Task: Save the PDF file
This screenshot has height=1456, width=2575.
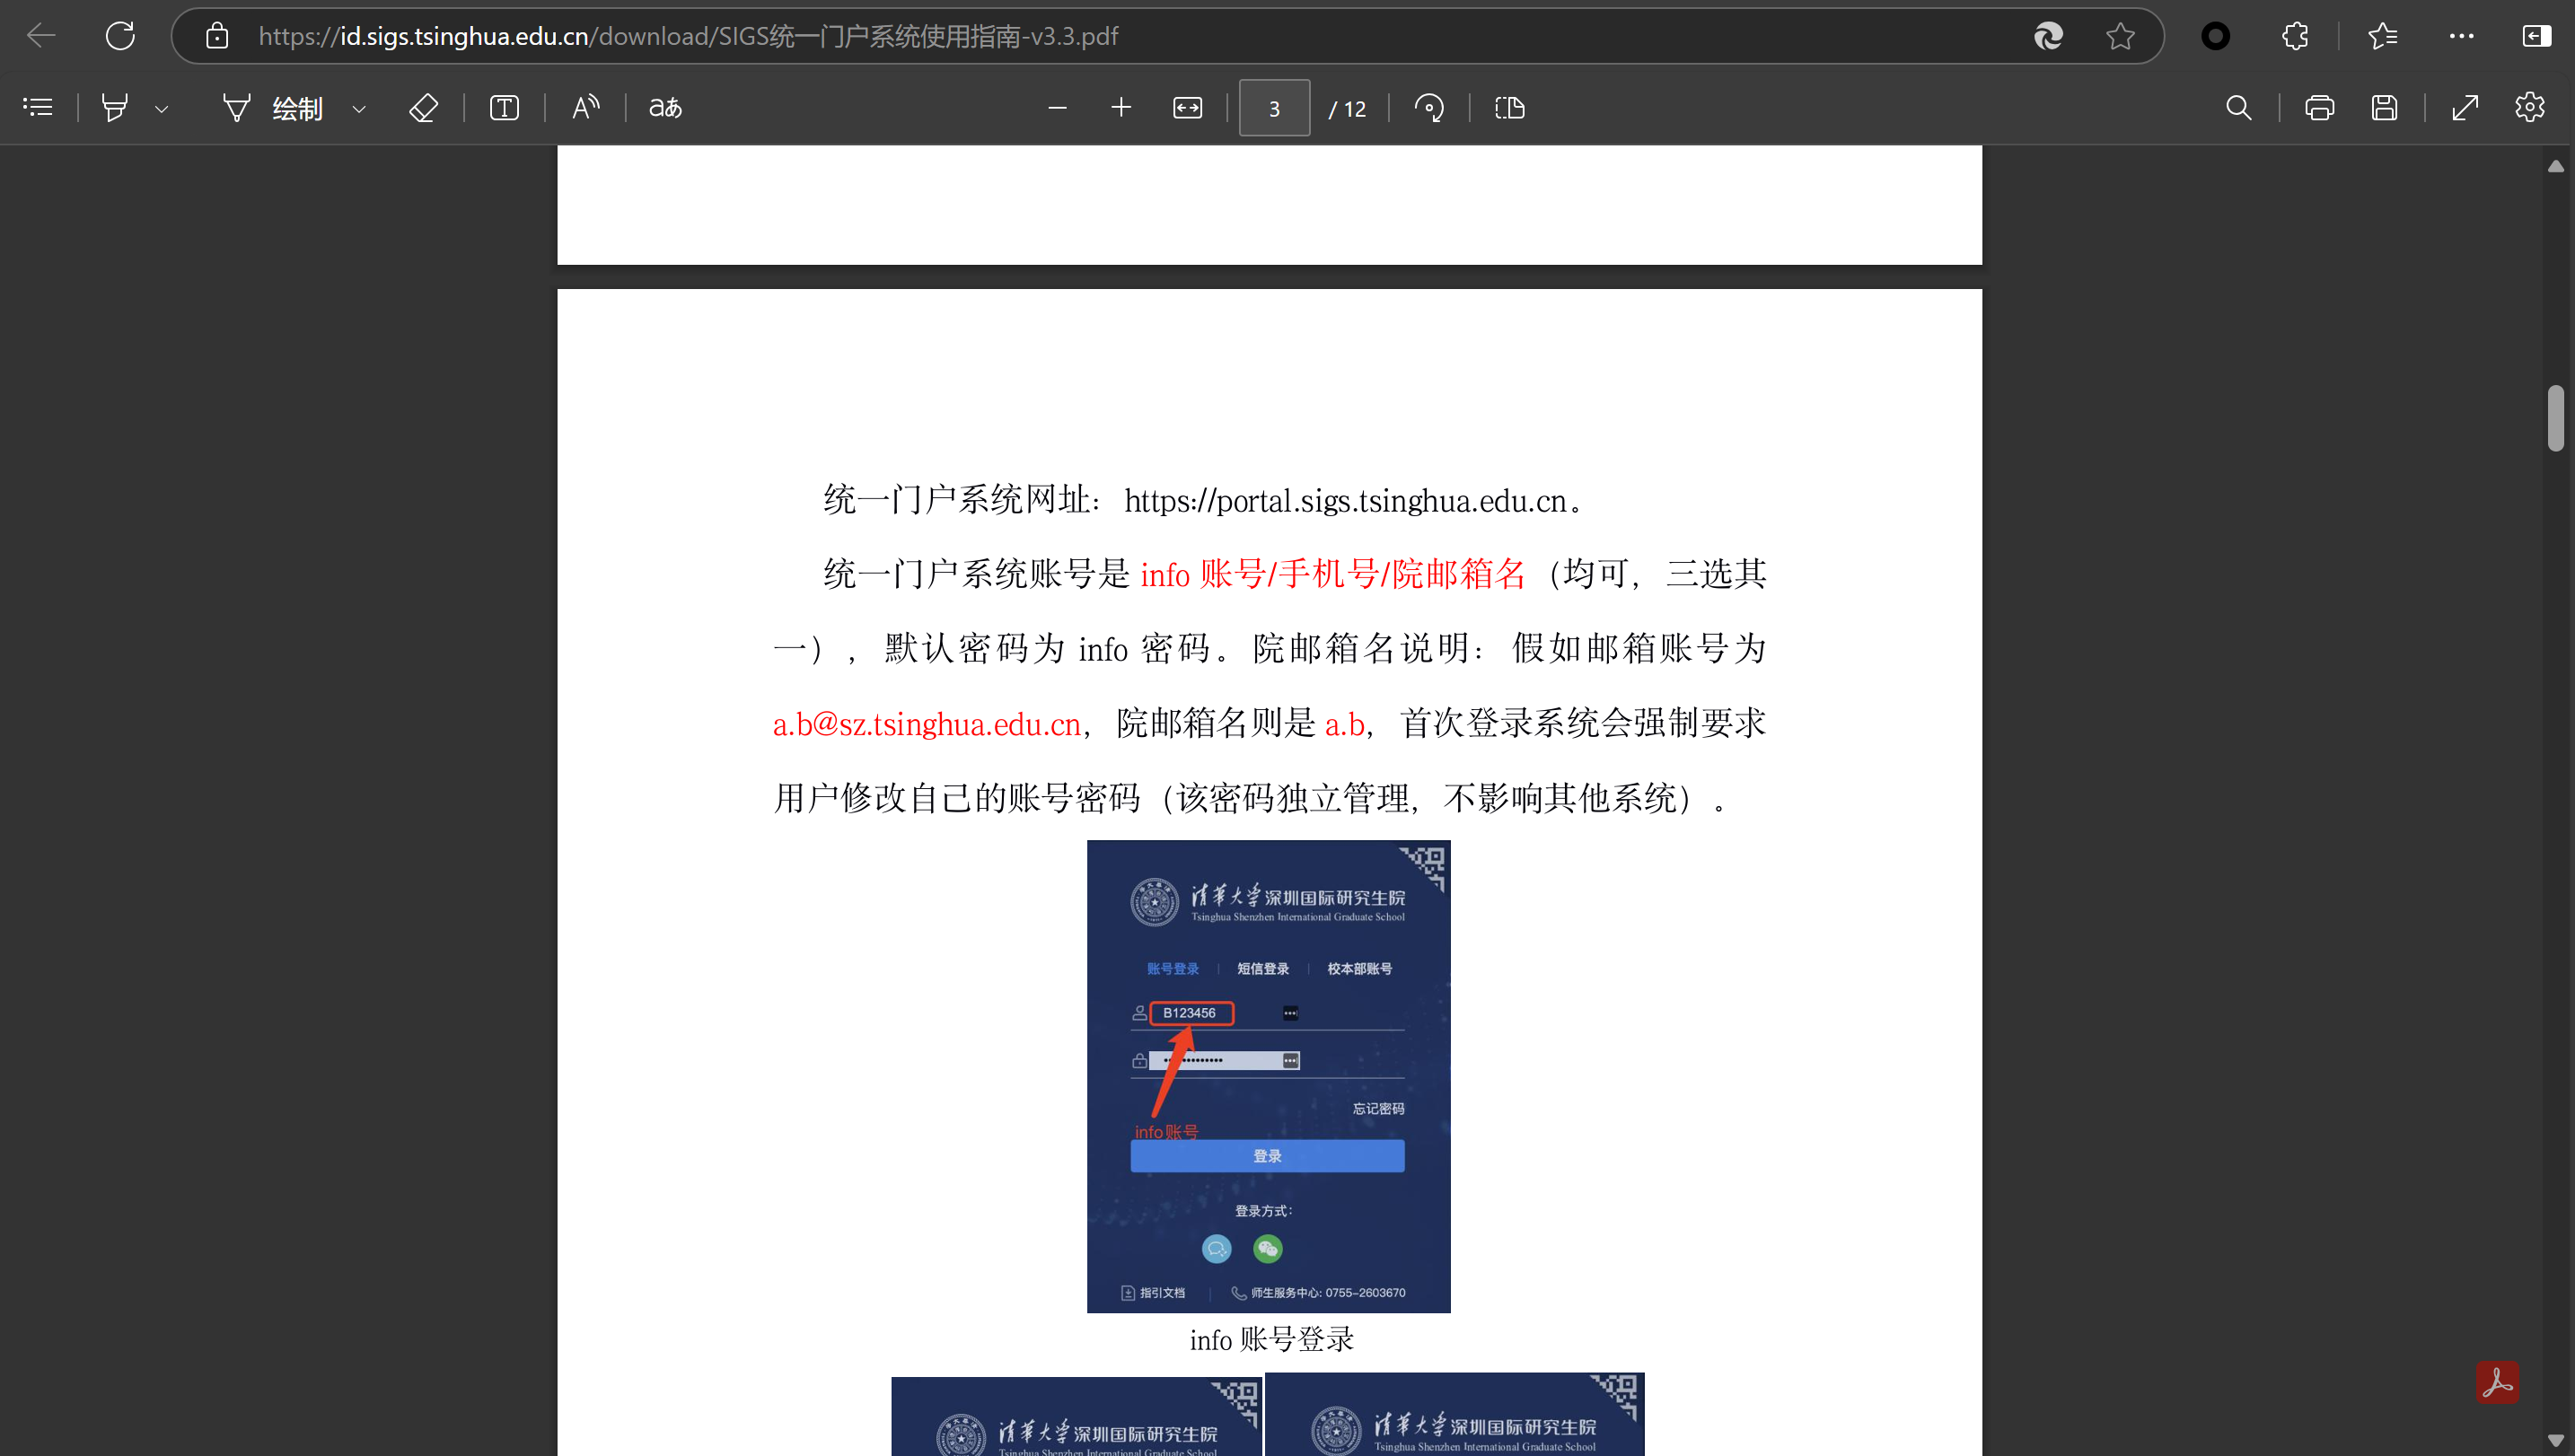Action: tap(2384, 107)
